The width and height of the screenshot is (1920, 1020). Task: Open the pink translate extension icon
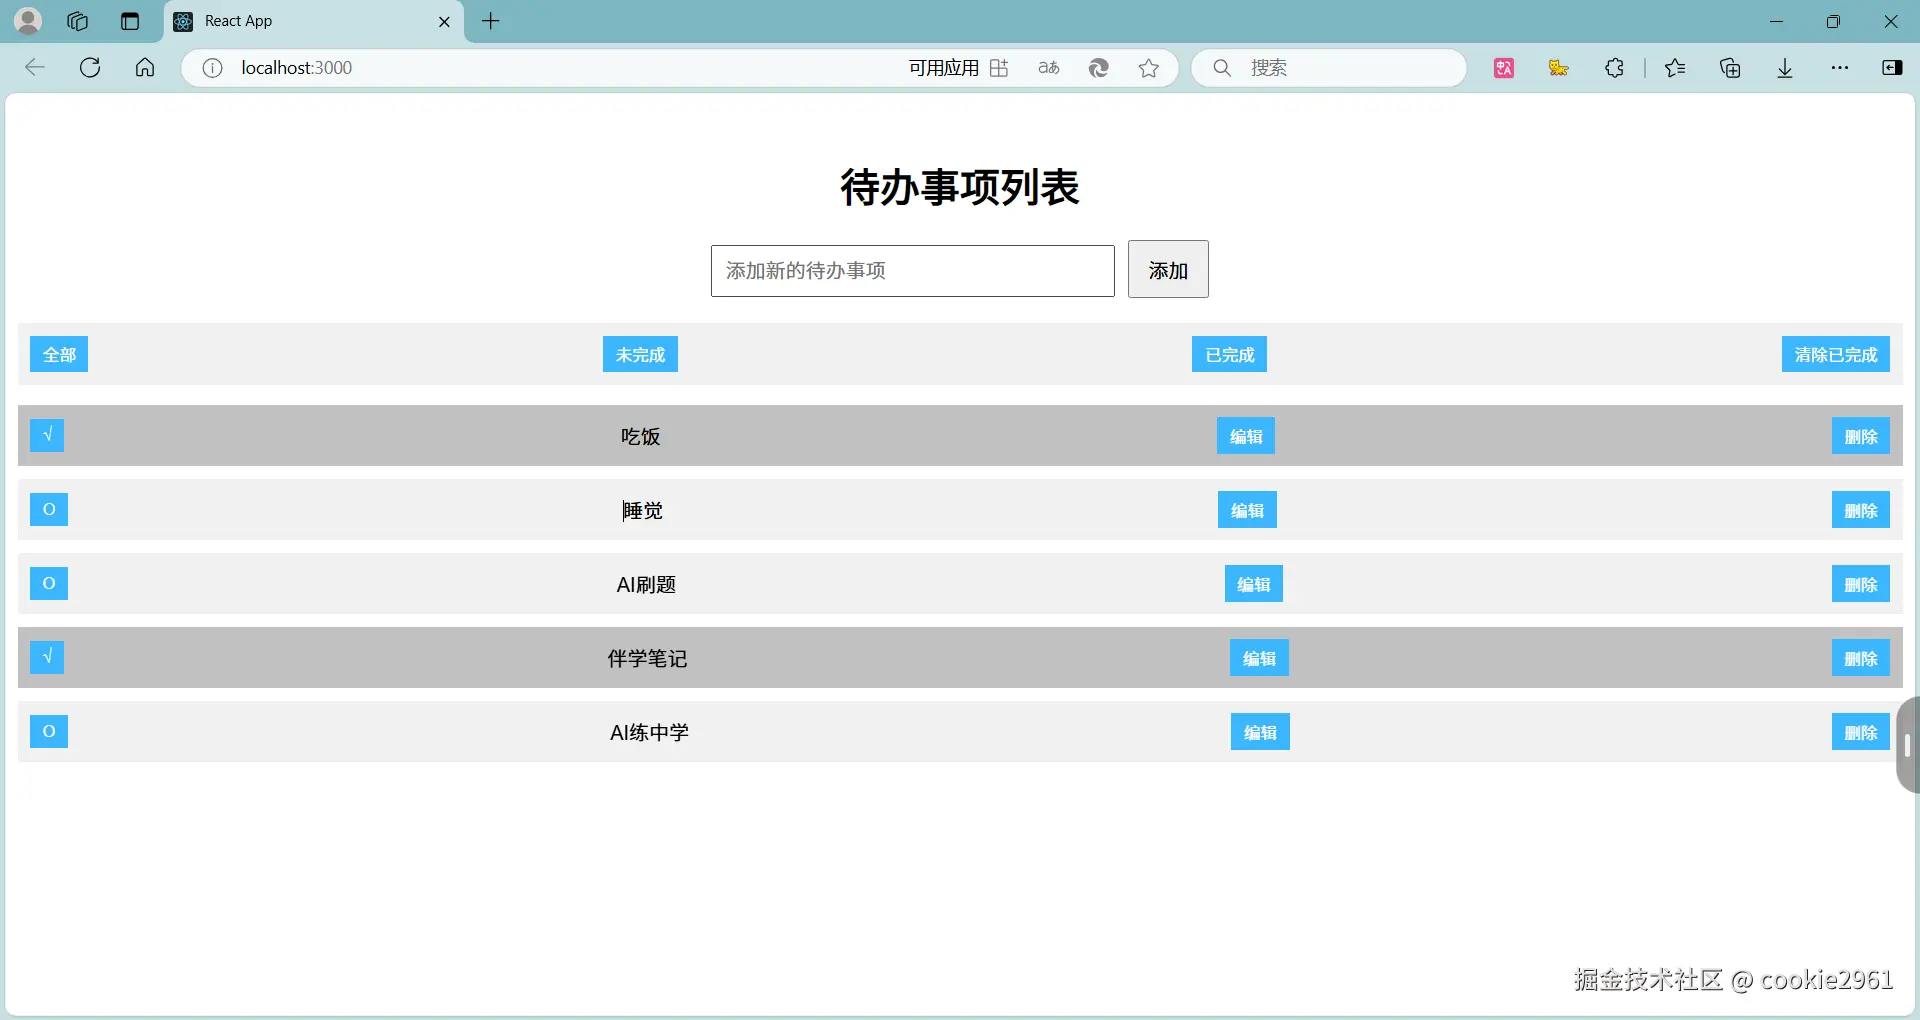[1504, 68]
